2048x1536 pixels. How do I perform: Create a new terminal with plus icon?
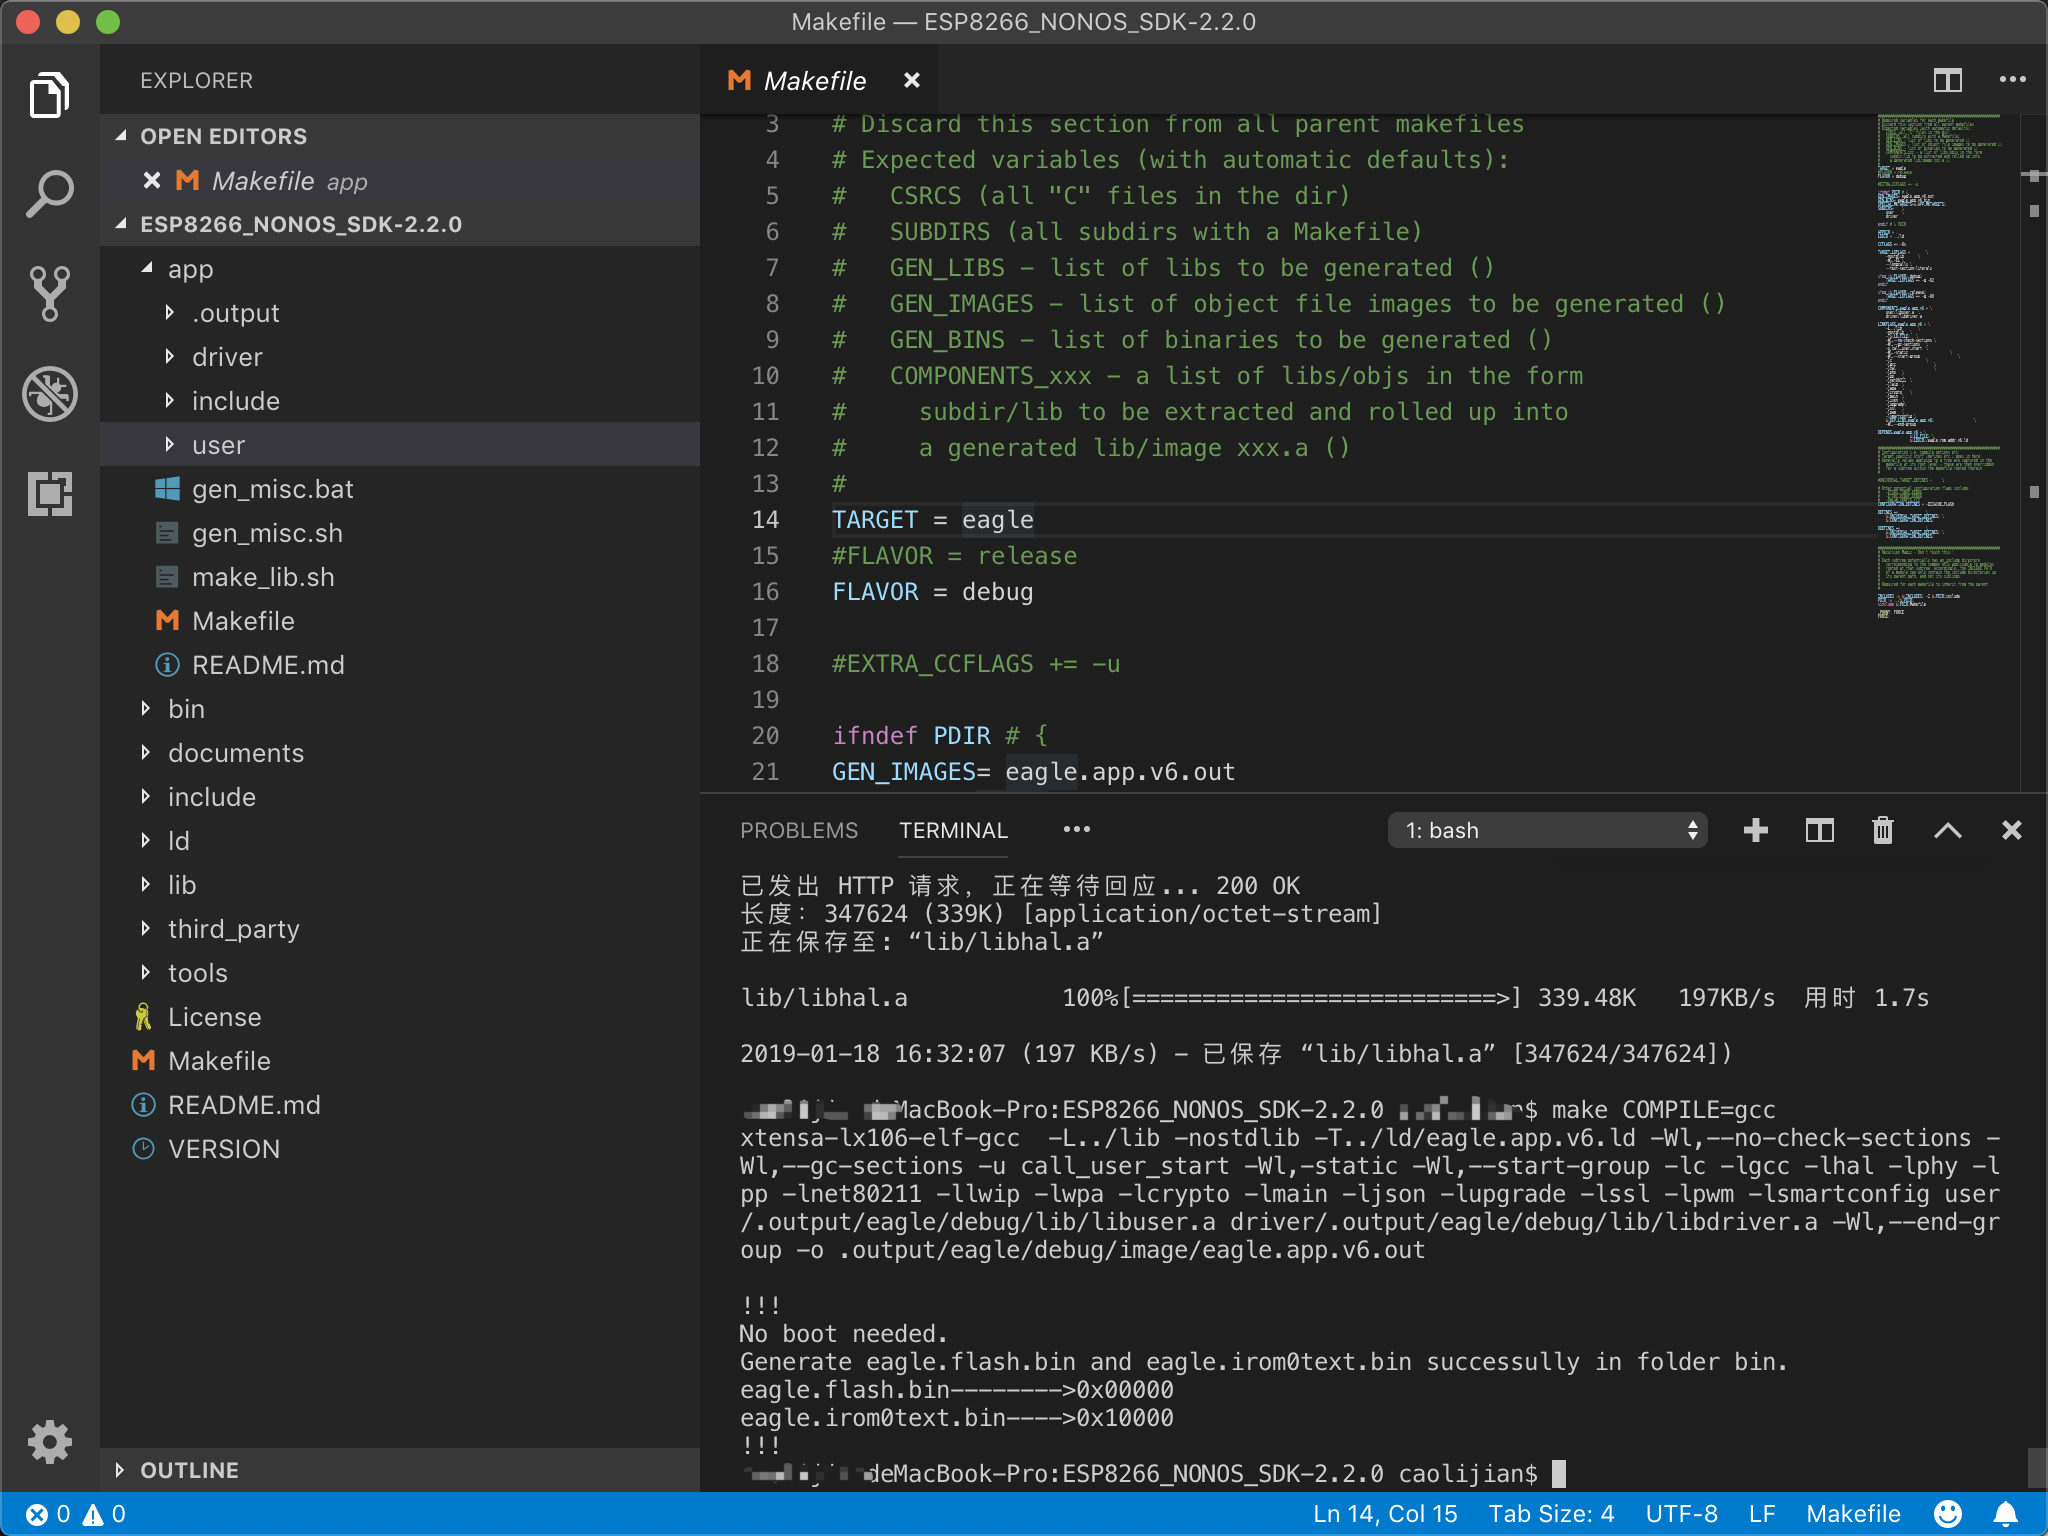point(1755,830)
